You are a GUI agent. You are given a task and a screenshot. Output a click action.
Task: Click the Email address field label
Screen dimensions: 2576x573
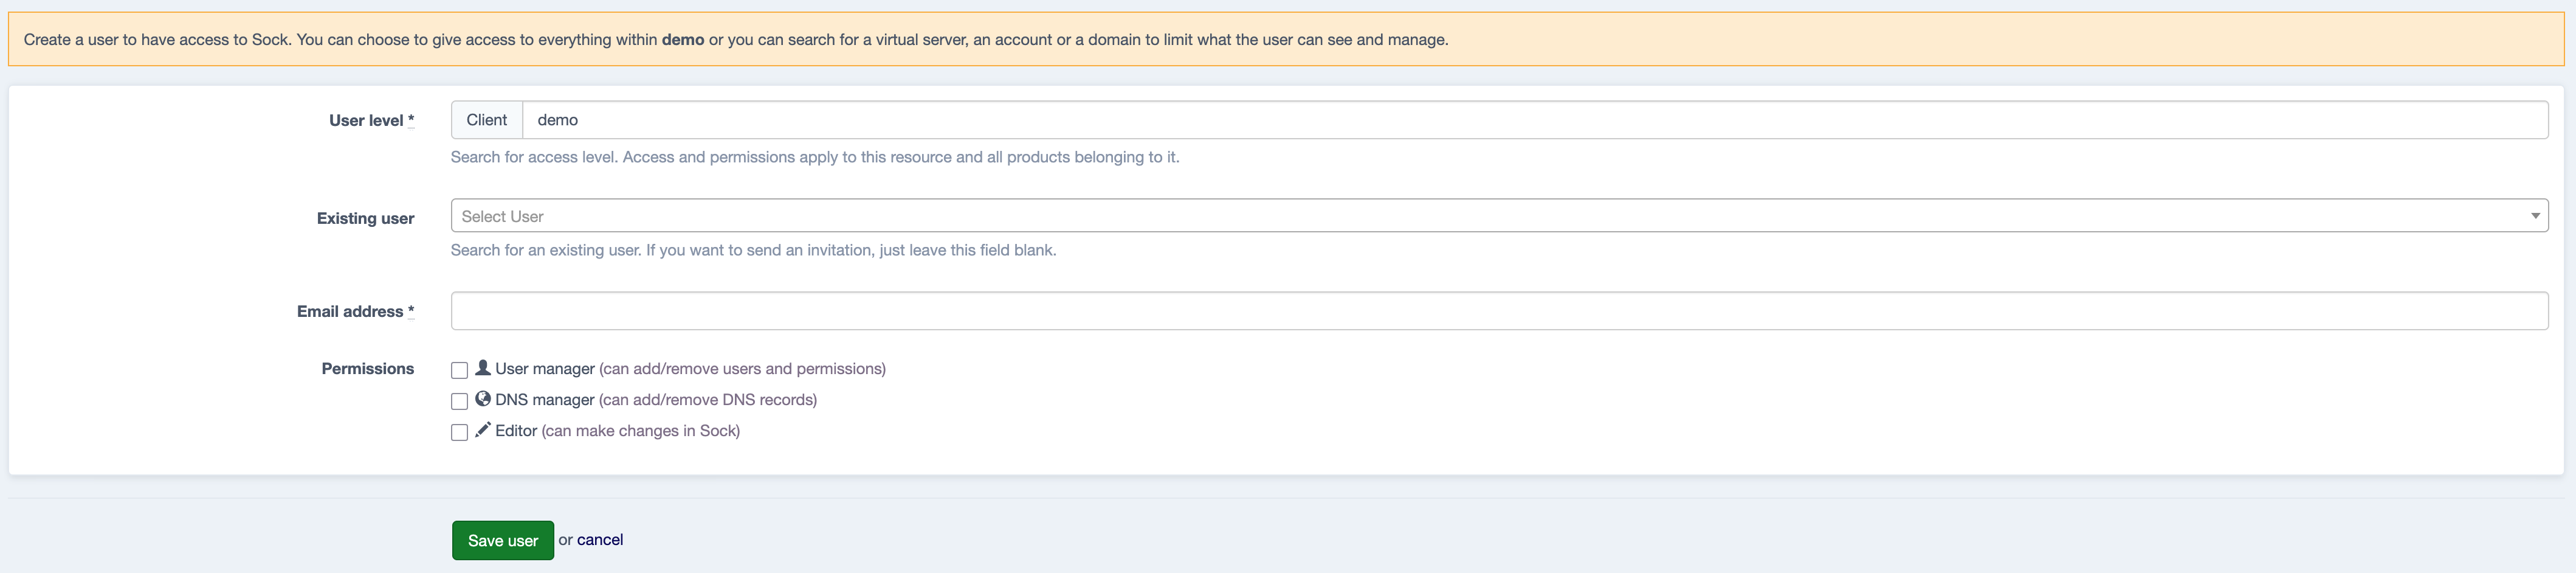(349, 311)
